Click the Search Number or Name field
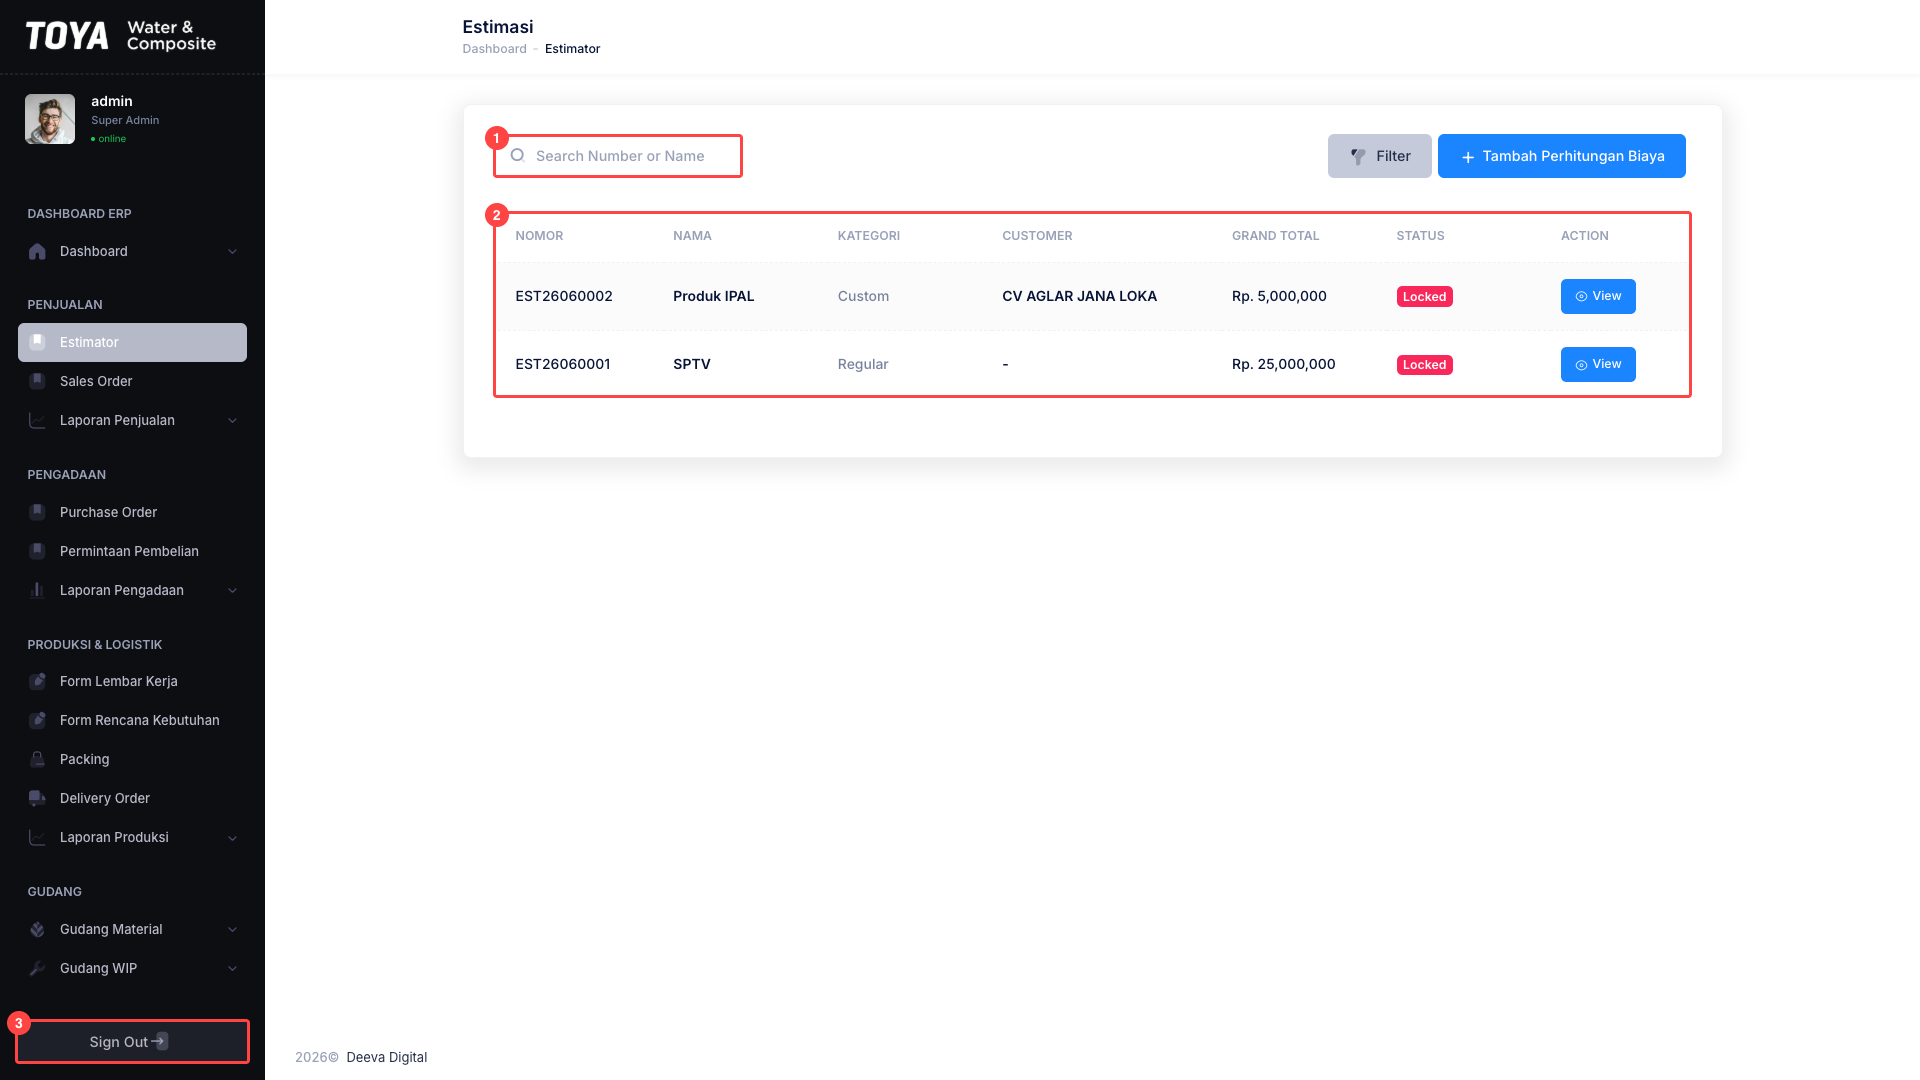 tap(618, 156)
